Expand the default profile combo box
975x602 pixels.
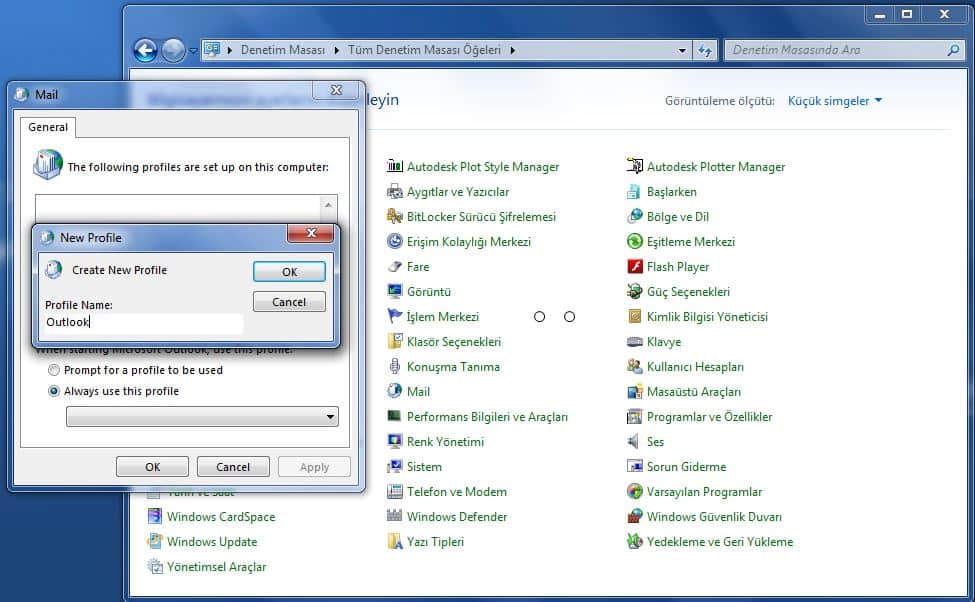coord(330,417)
